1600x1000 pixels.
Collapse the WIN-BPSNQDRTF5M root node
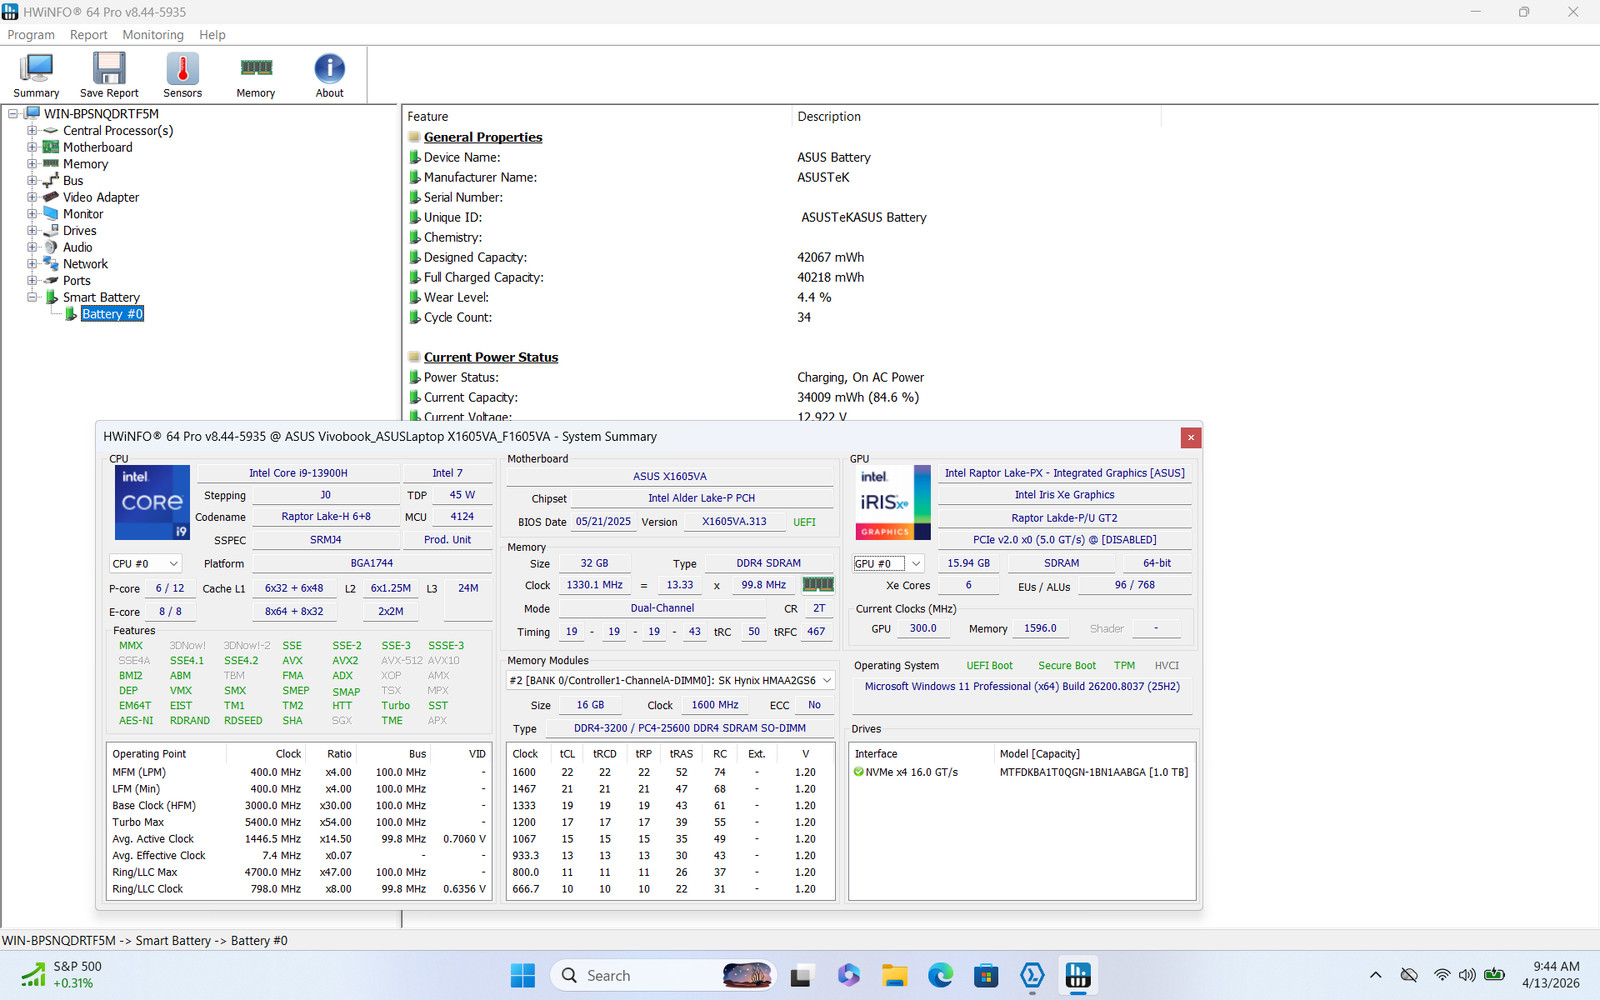(14, 114)
